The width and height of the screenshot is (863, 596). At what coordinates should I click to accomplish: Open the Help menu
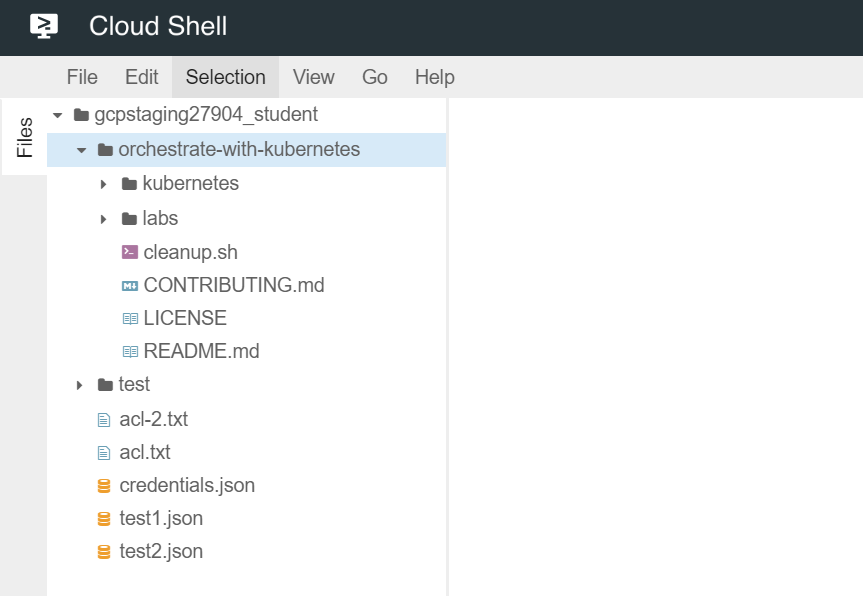434,77
